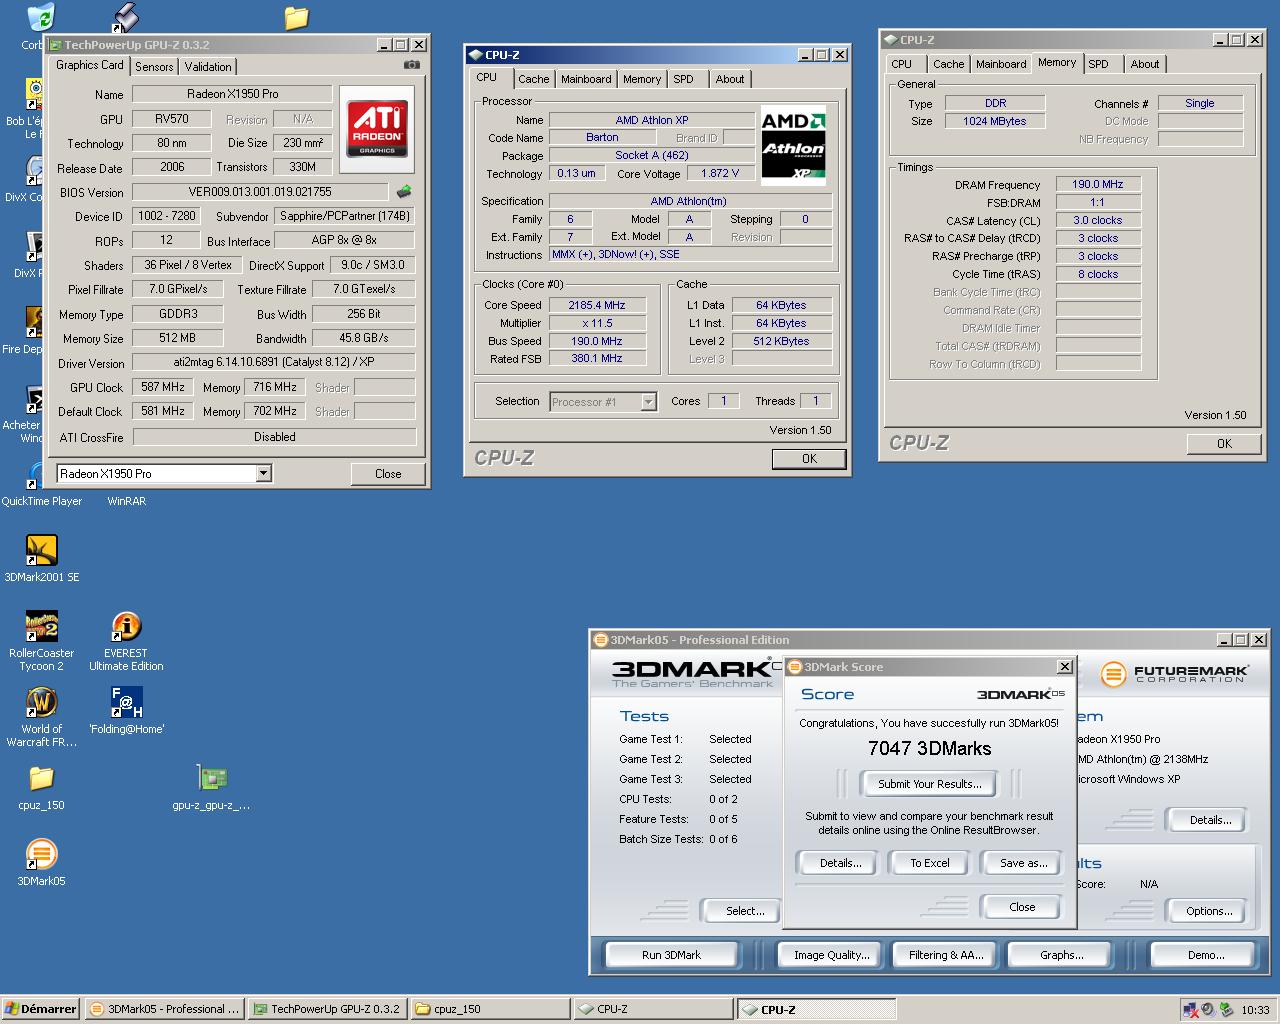Open About tab in right CPU-Z window
This screenshot has width=1280, height=1024.
click(x=1145, y=64)
